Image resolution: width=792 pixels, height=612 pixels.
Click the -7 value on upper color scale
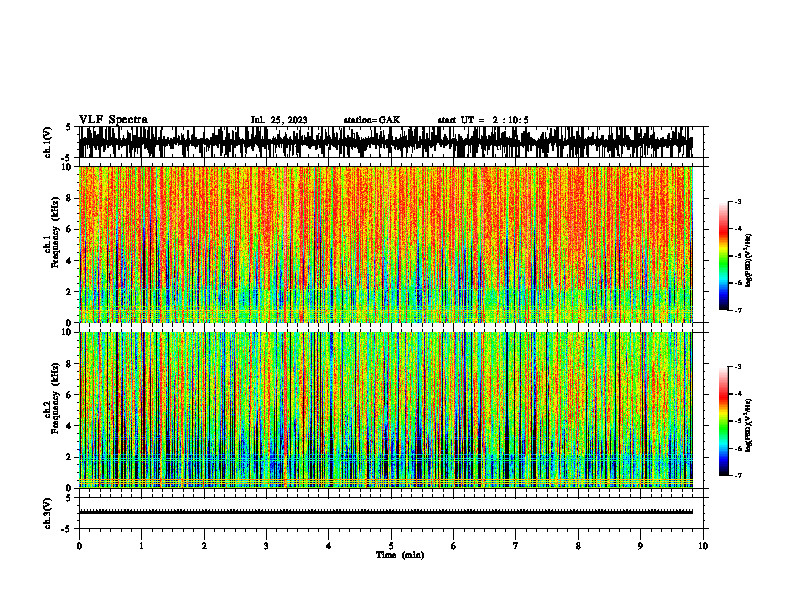pos(737,310)
